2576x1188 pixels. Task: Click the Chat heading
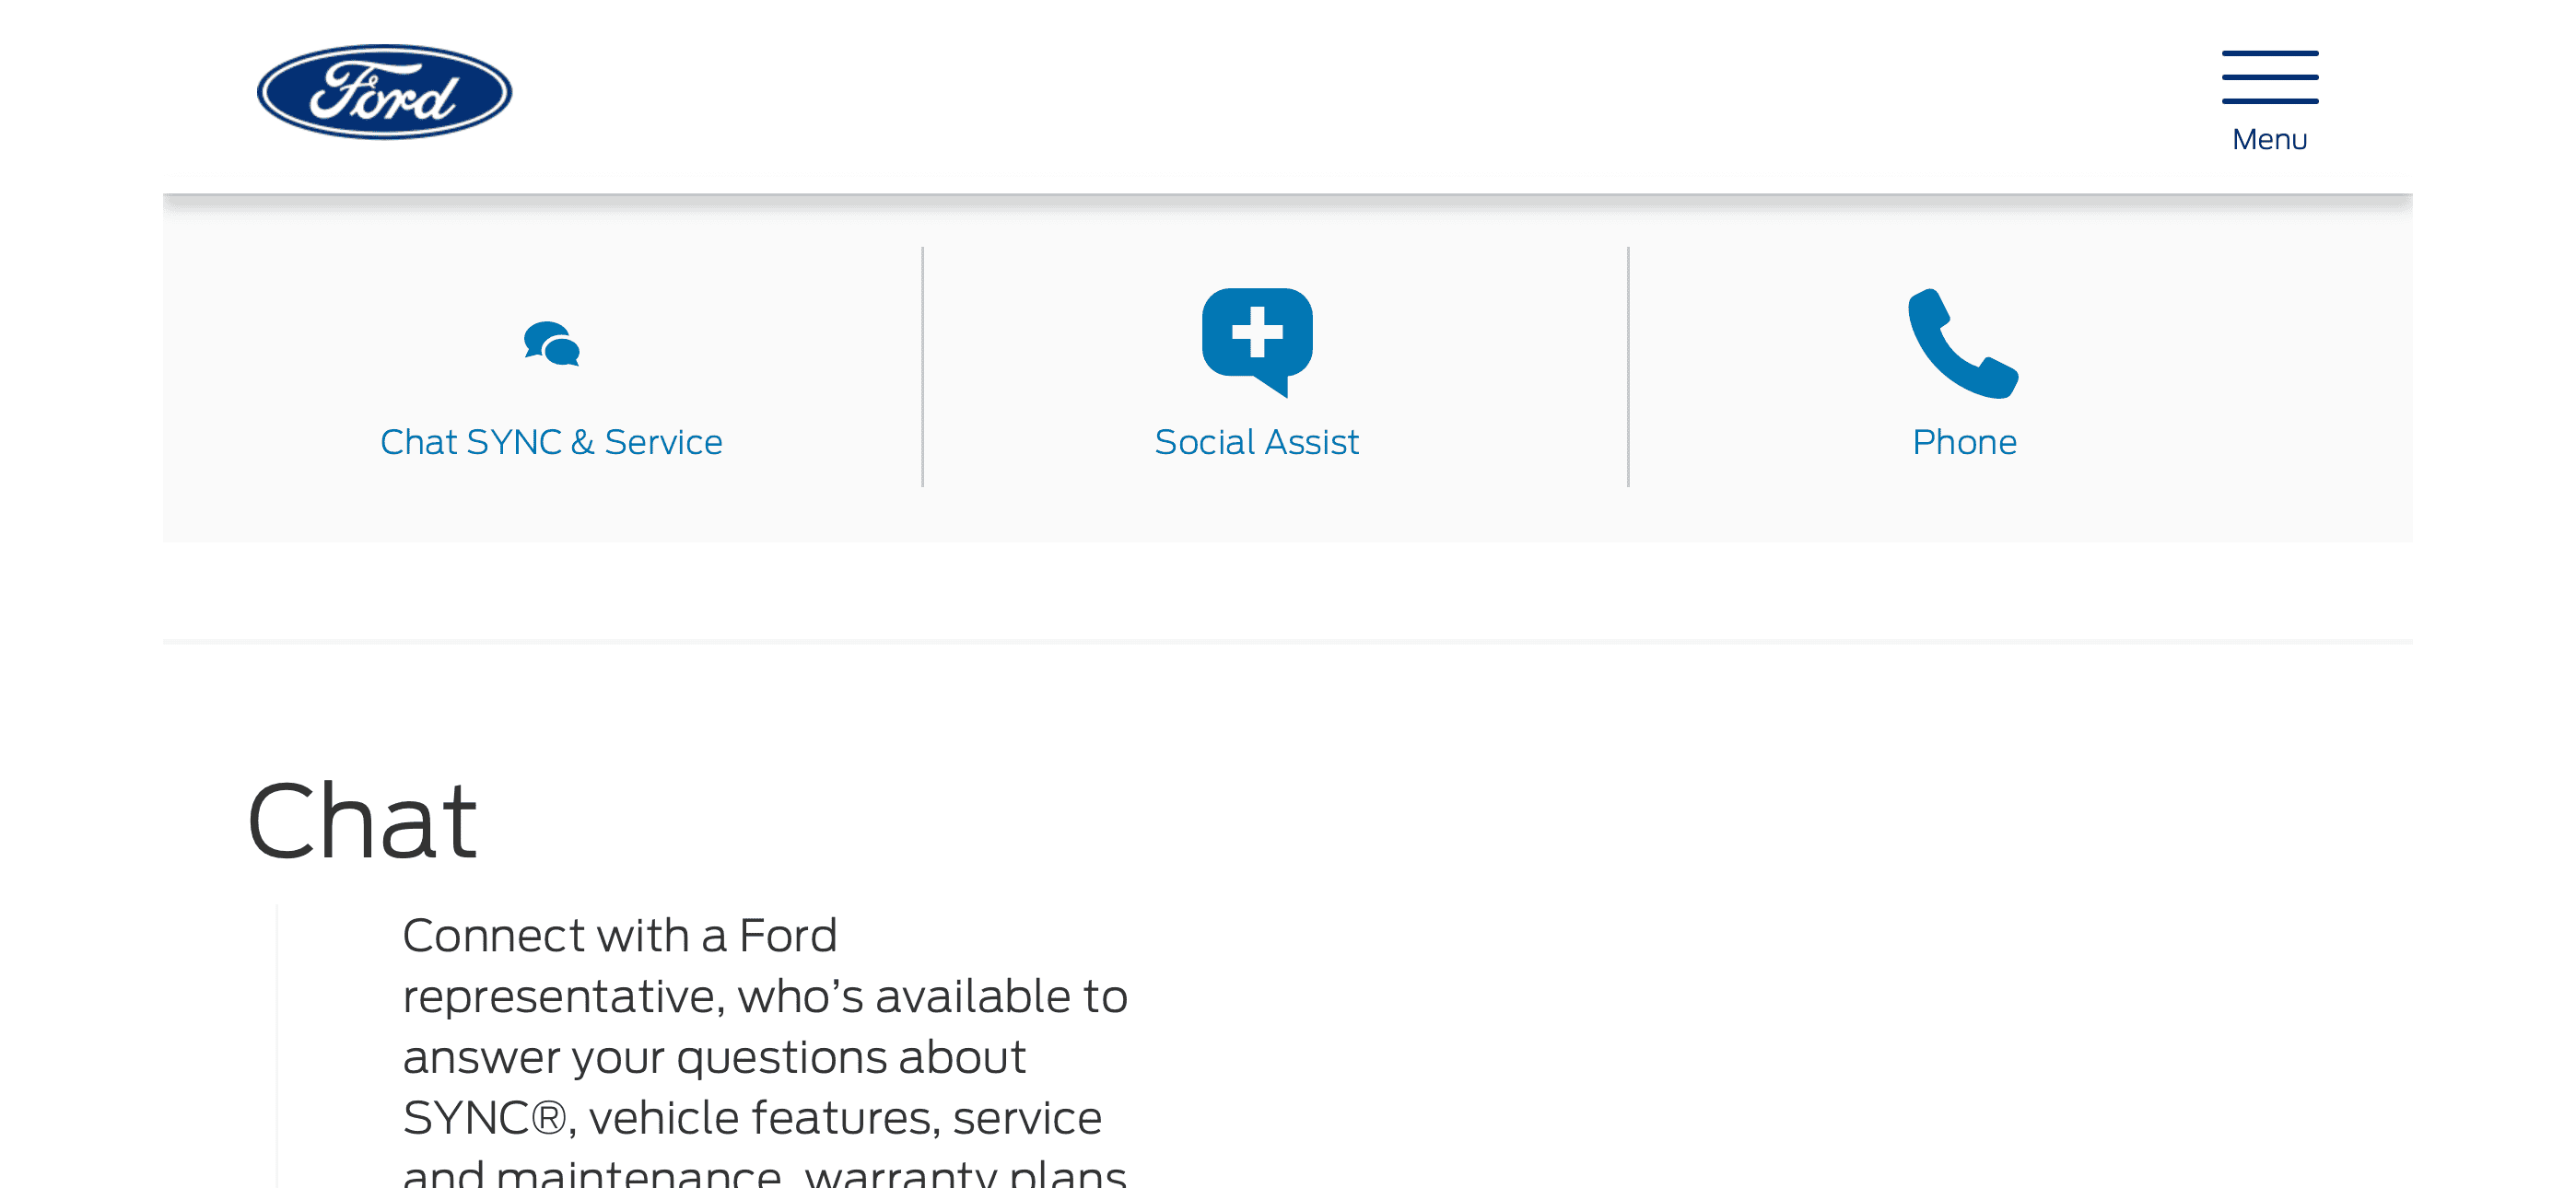(x=362, y=820)
